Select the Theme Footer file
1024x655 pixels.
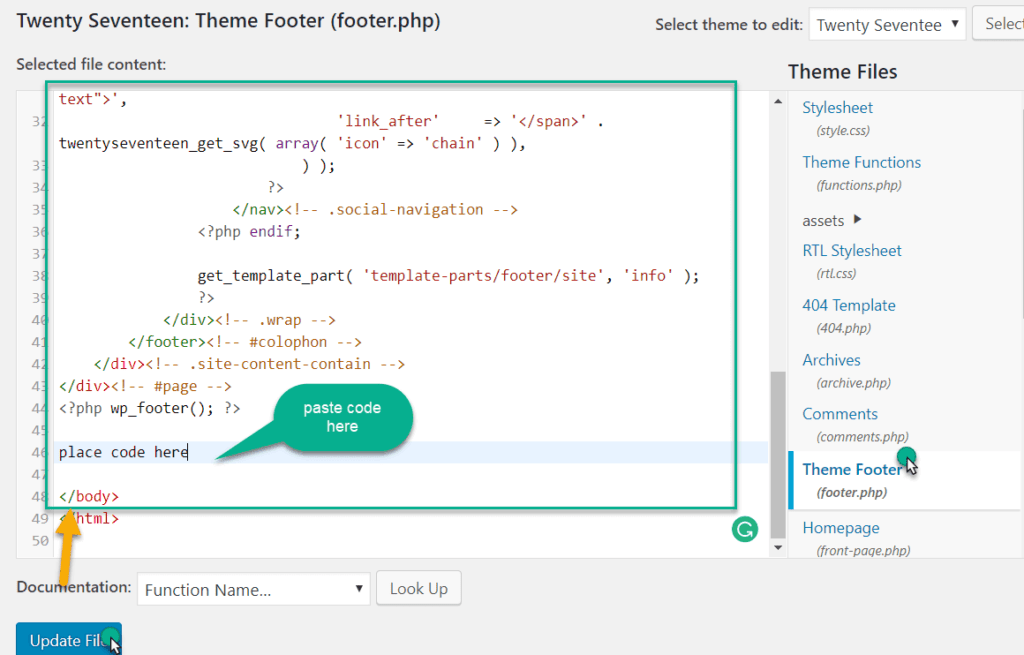coord(852,470)
